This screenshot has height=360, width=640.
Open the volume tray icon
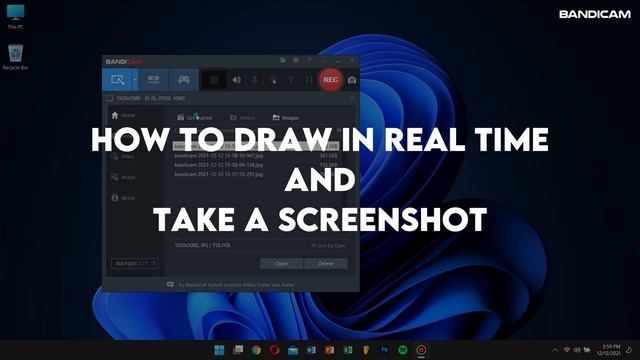[x=577, y=350]
